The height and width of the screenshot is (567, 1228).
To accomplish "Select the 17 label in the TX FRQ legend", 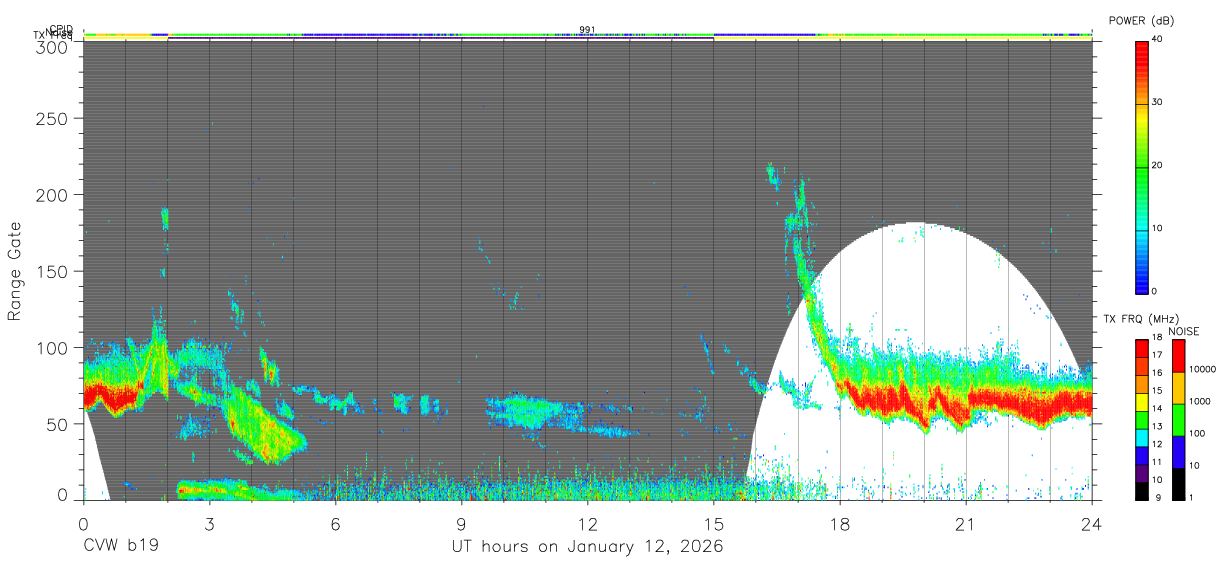I will click(x=1157, y=355).
